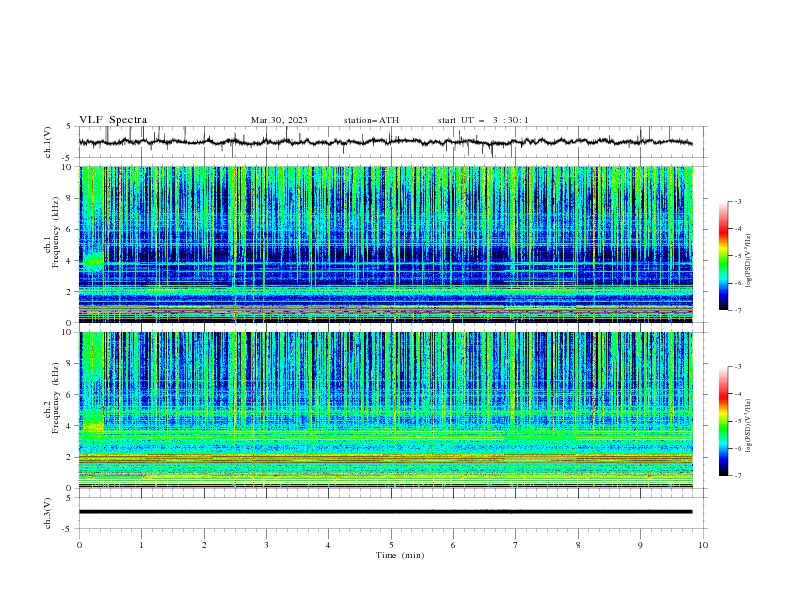Click the '-7' value on ch.2 color bar
The image size is (792, 612).
[x=737, y=475]
